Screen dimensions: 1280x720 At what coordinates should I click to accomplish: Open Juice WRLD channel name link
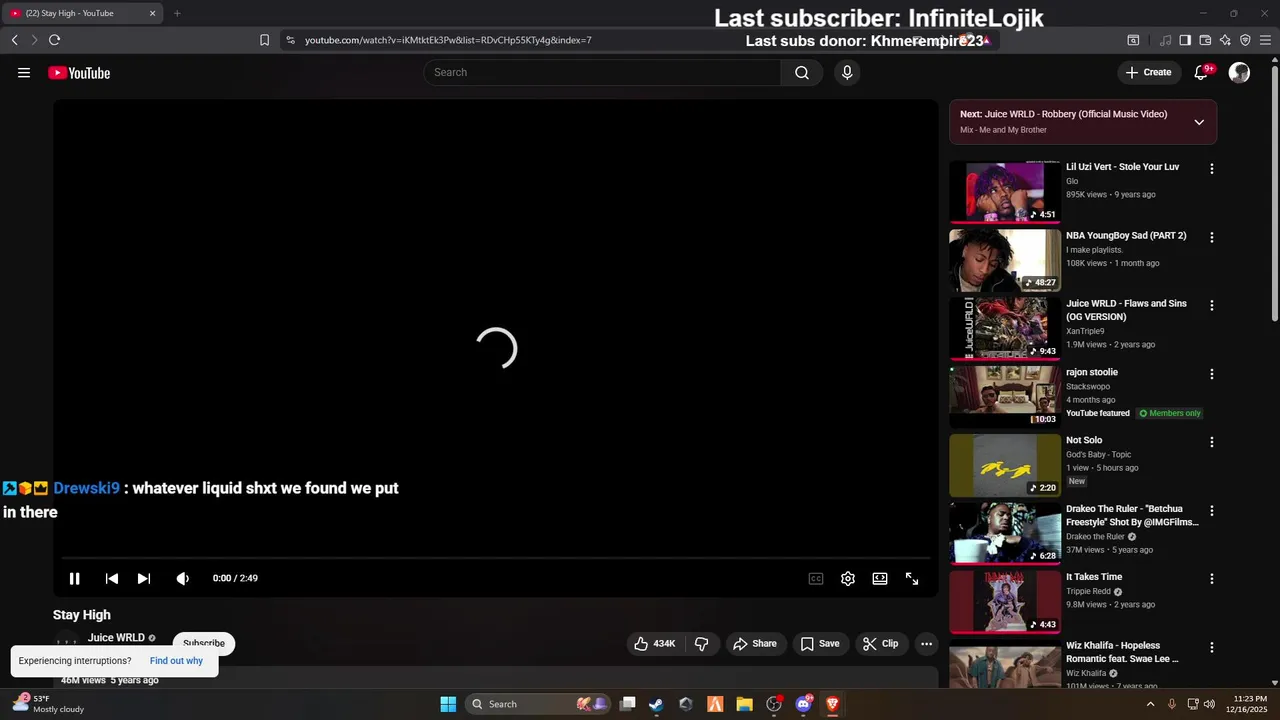[x=116, y=638]
